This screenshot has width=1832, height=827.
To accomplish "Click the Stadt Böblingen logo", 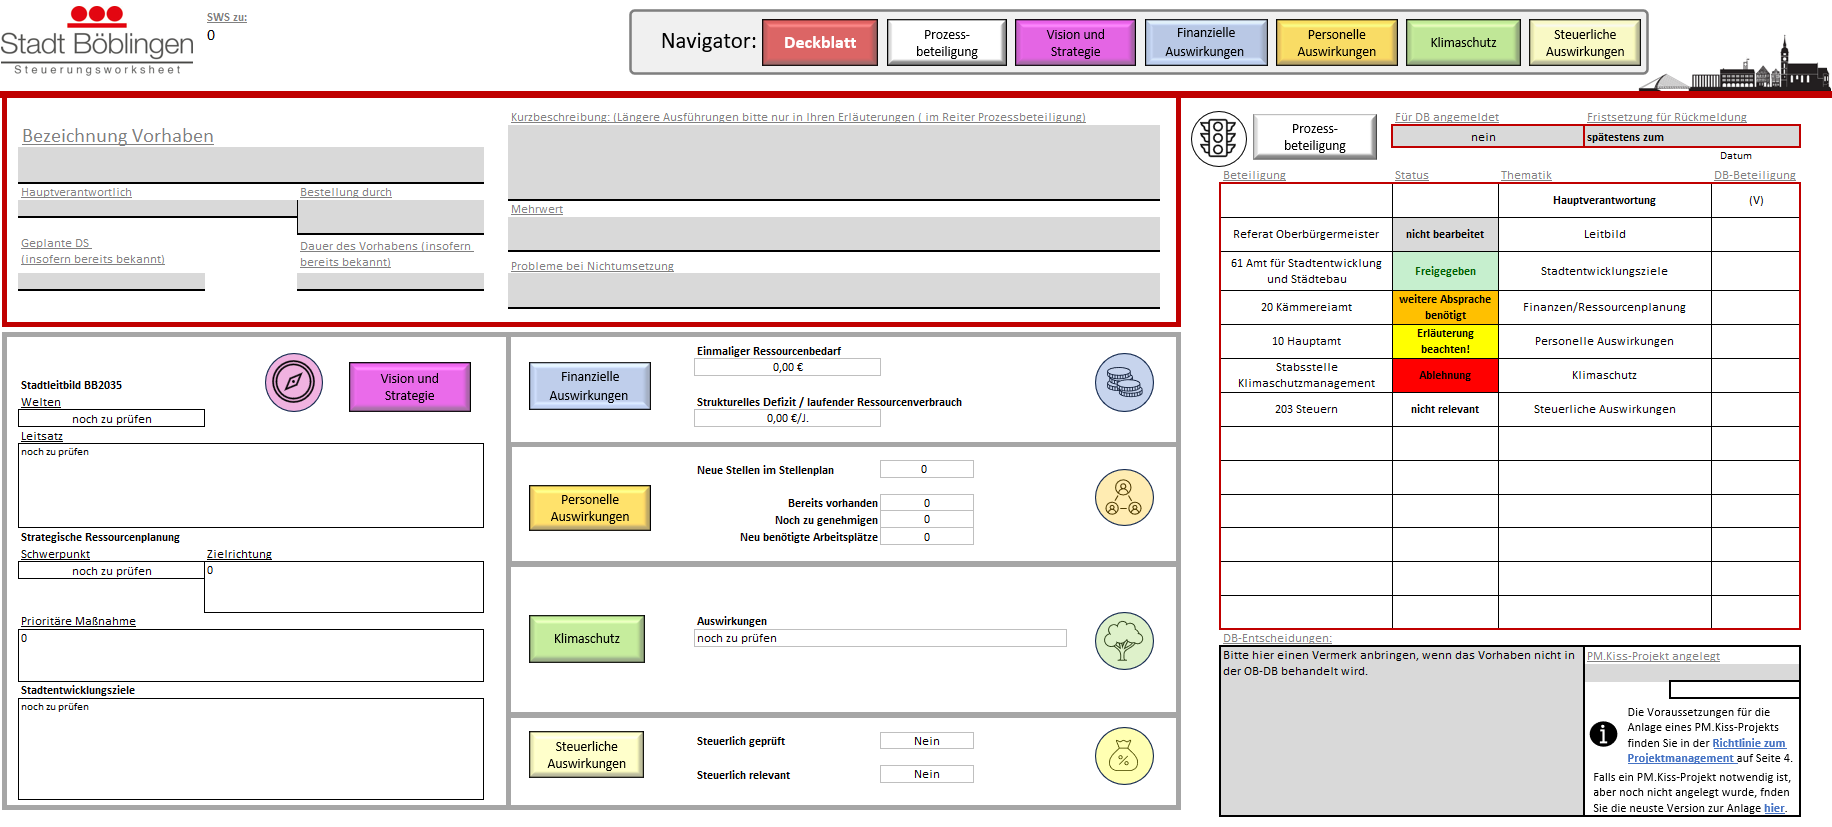I will click(x=97, y=40).
